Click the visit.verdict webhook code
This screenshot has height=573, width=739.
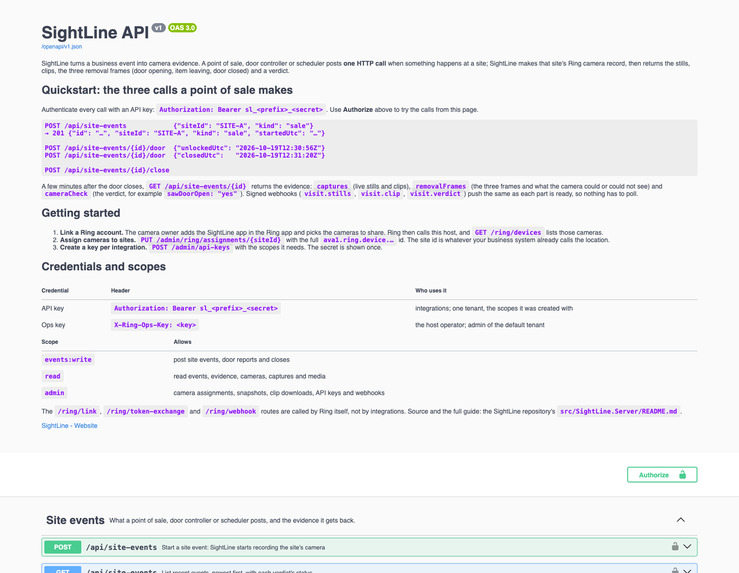(x=435, y=194)
